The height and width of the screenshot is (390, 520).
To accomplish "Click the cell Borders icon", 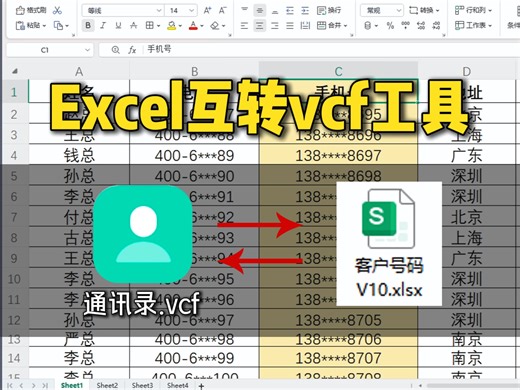I will pyautogui.click(x=150, y=25).
